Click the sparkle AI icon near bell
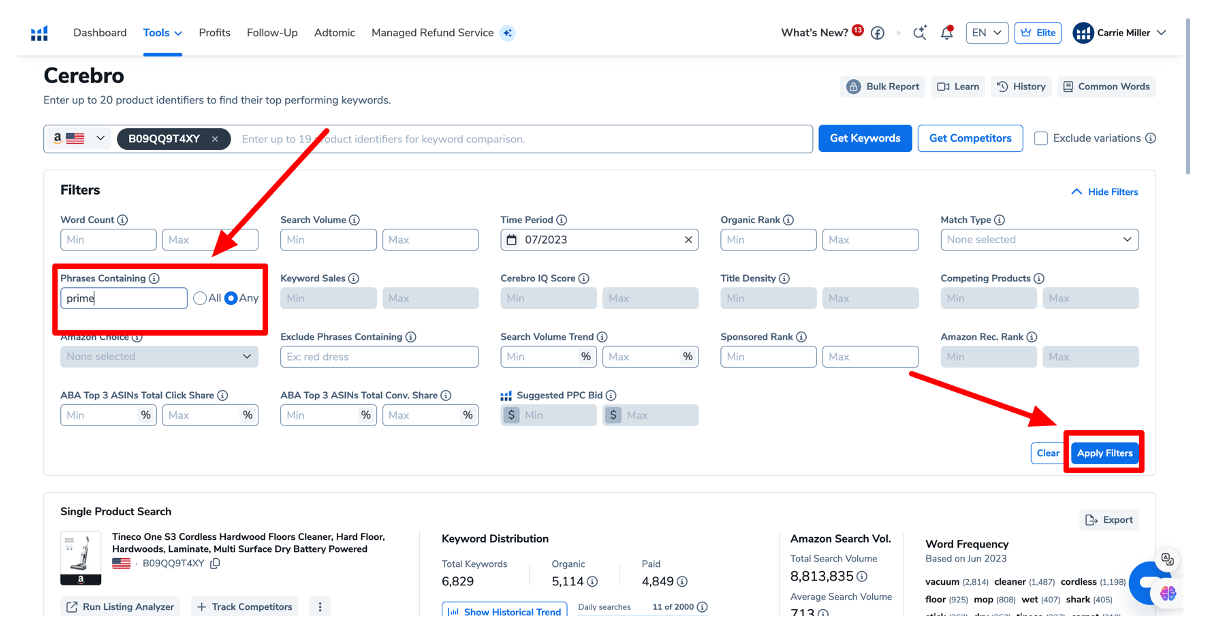 920,33
